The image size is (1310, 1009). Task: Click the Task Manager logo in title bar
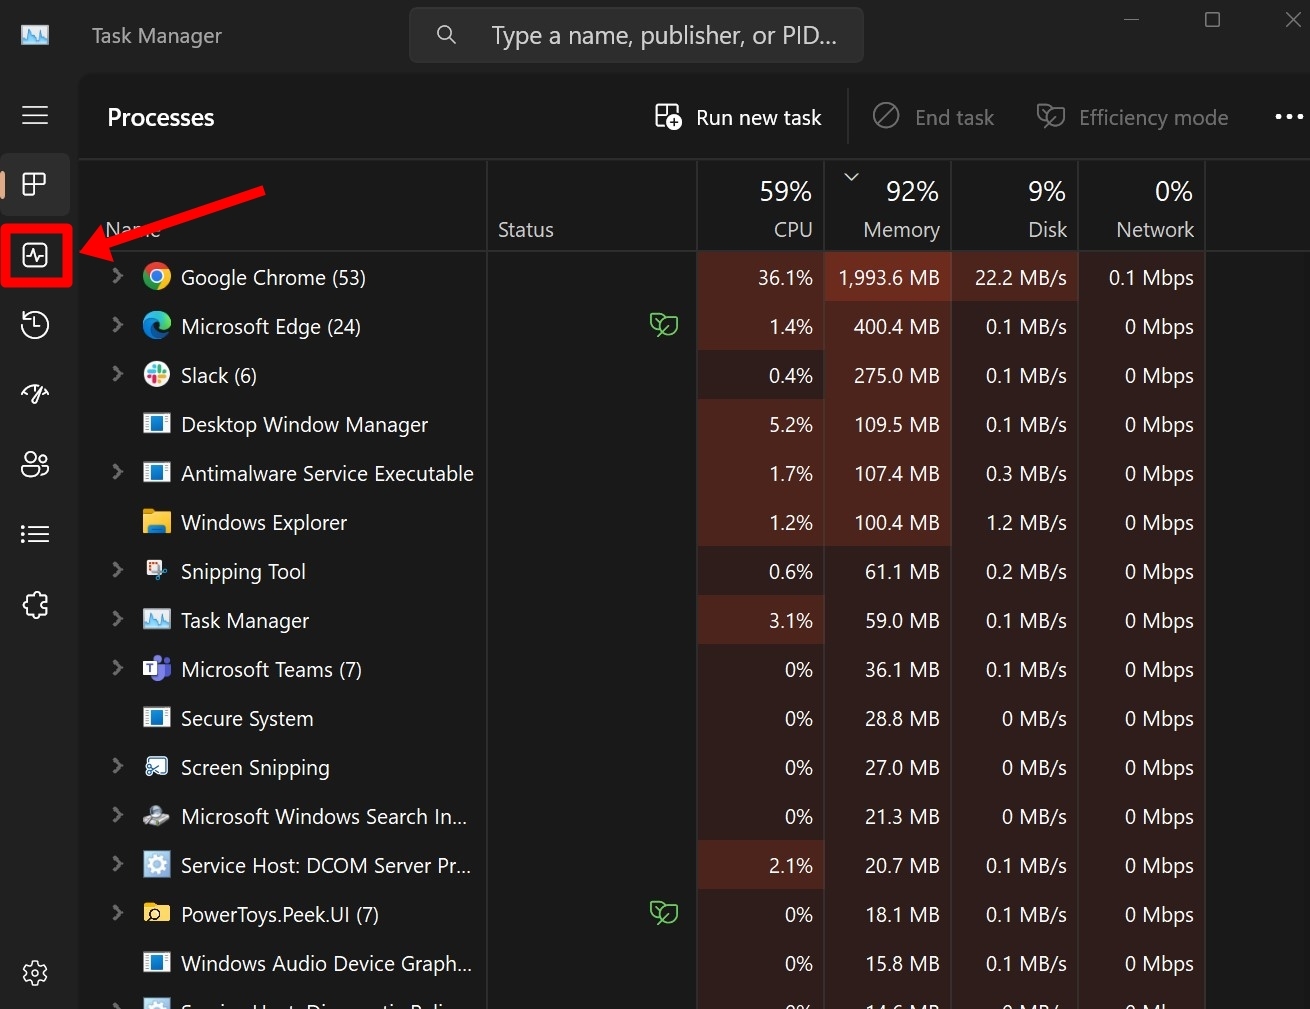point(35,35)
